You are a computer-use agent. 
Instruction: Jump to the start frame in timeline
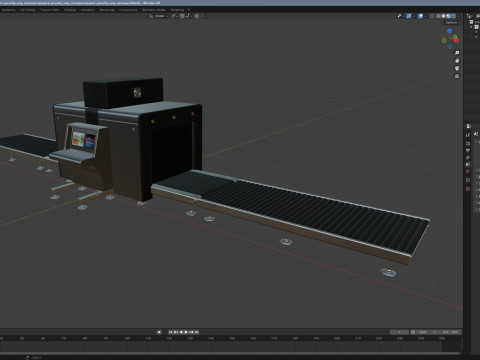point(171,332)
